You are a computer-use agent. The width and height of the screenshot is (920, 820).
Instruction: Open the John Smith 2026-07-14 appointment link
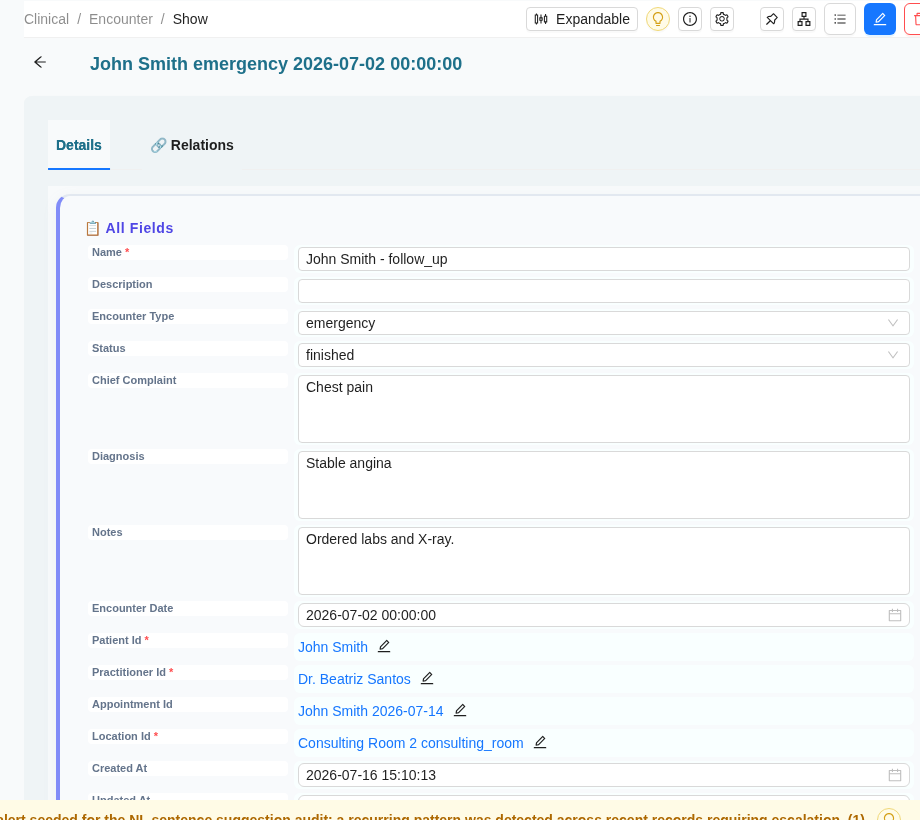[x=371, y=711]
